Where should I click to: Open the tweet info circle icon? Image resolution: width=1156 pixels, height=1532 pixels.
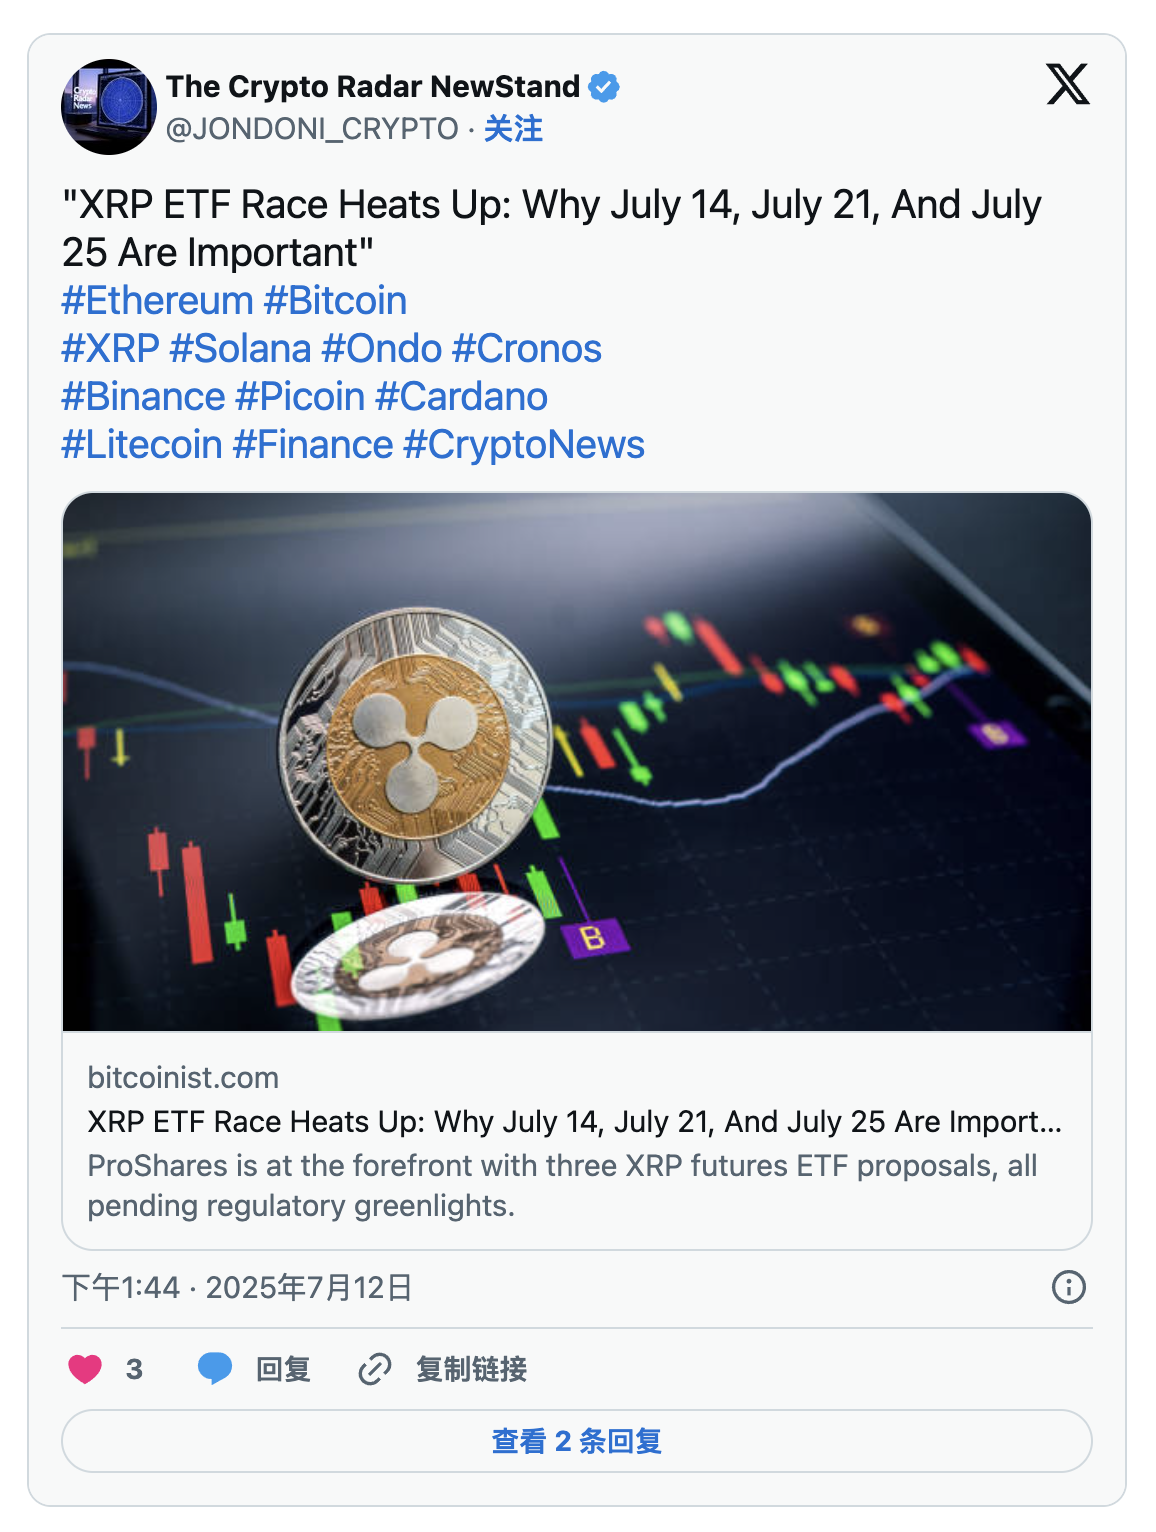1068,1287
